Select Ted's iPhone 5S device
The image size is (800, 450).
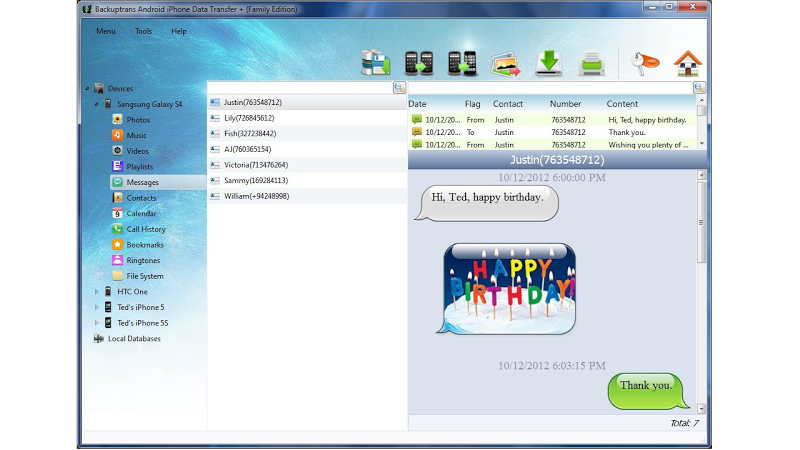coord(142,323)
